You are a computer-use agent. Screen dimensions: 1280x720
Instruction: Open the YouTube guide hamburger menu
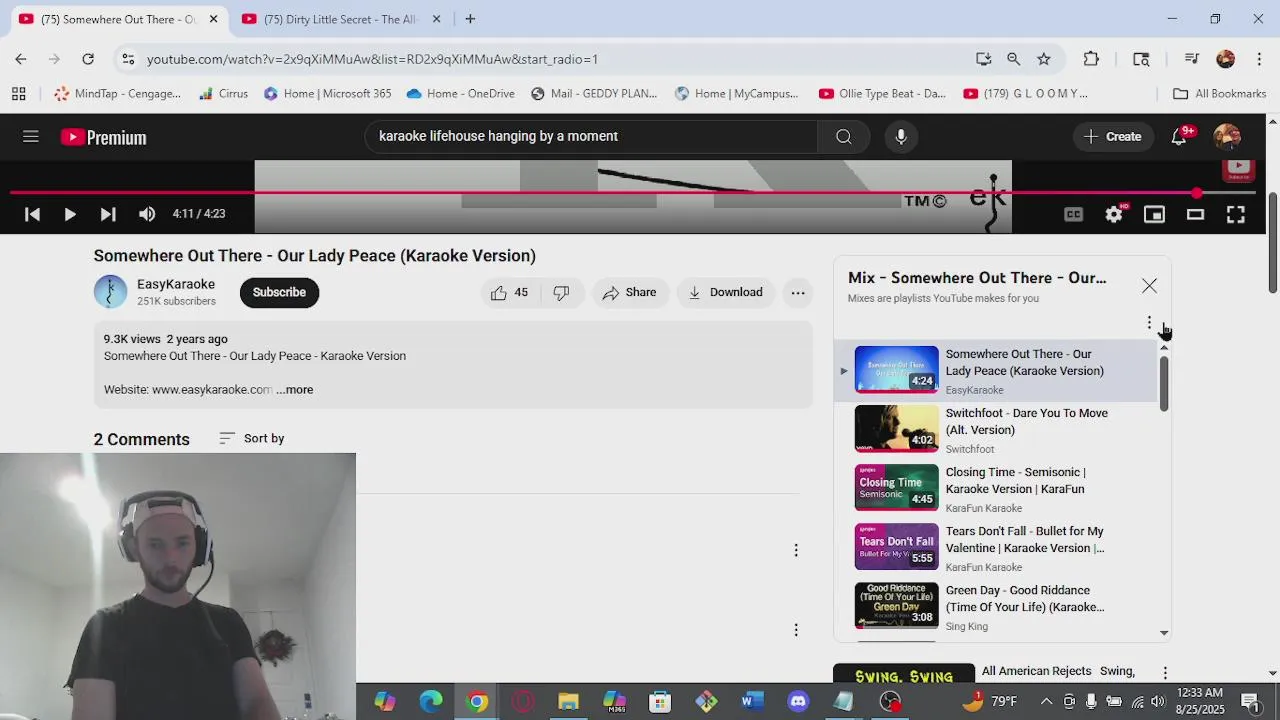pyautogui.click(x=31, y=137)
